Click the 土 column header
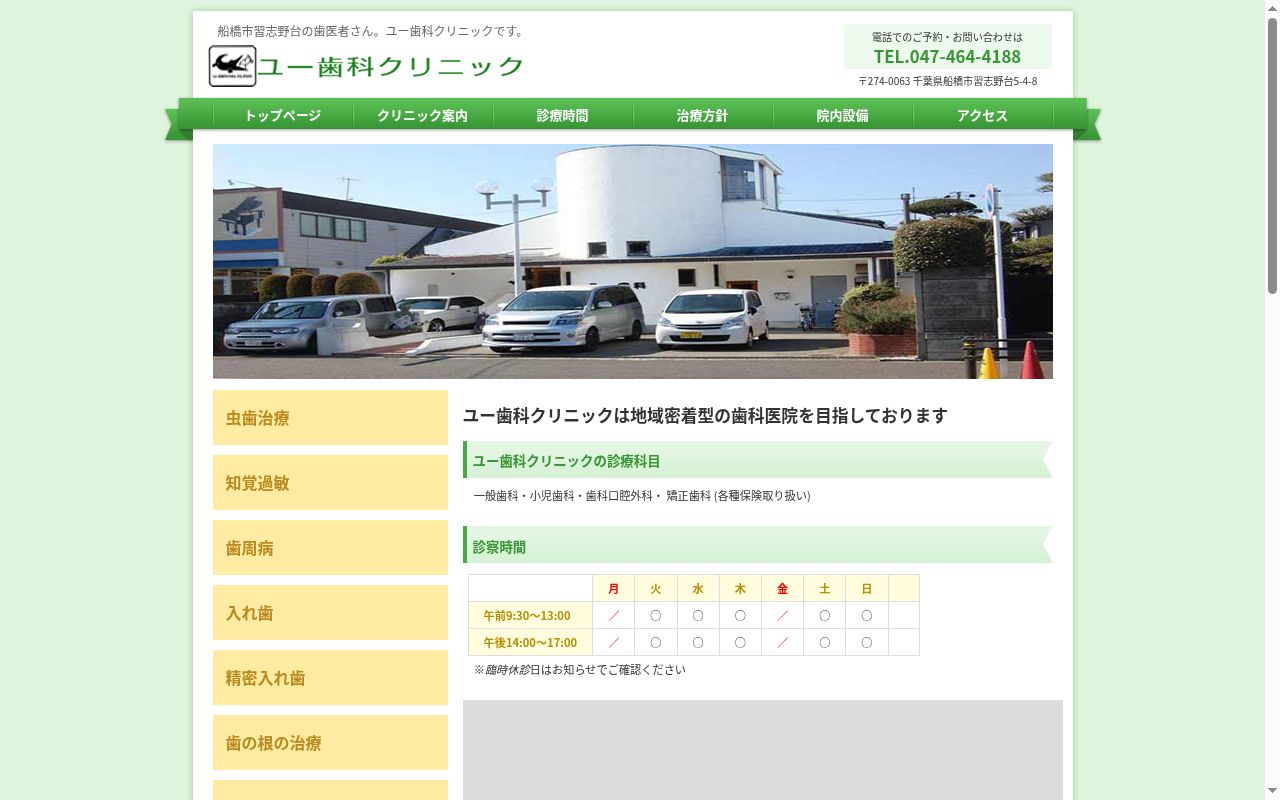The width and height of the screenshot is (1280, 800). (824, 588)
